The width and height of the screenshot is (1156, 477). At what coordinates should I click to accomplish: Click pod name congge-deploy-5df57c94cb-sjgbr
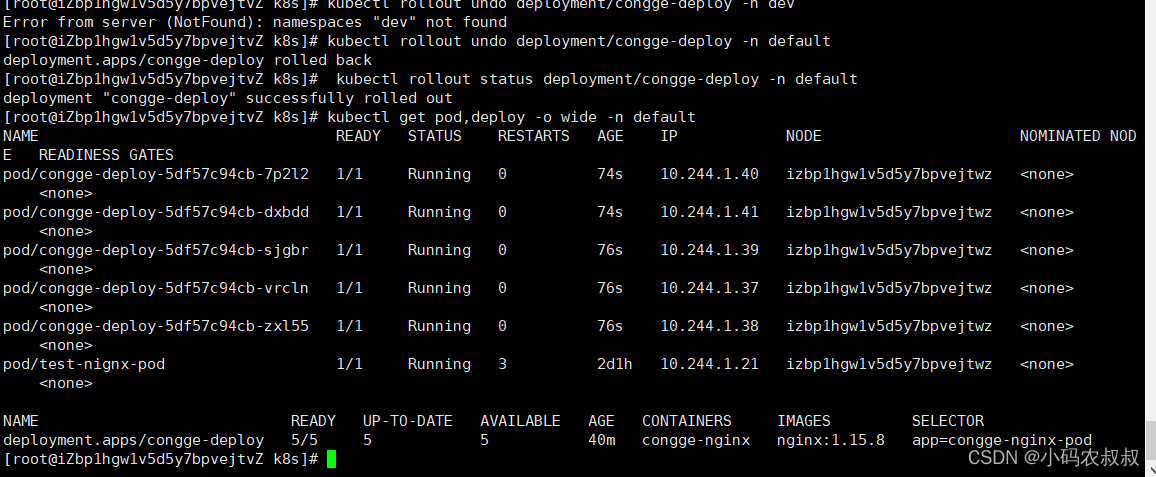point(156,250)
